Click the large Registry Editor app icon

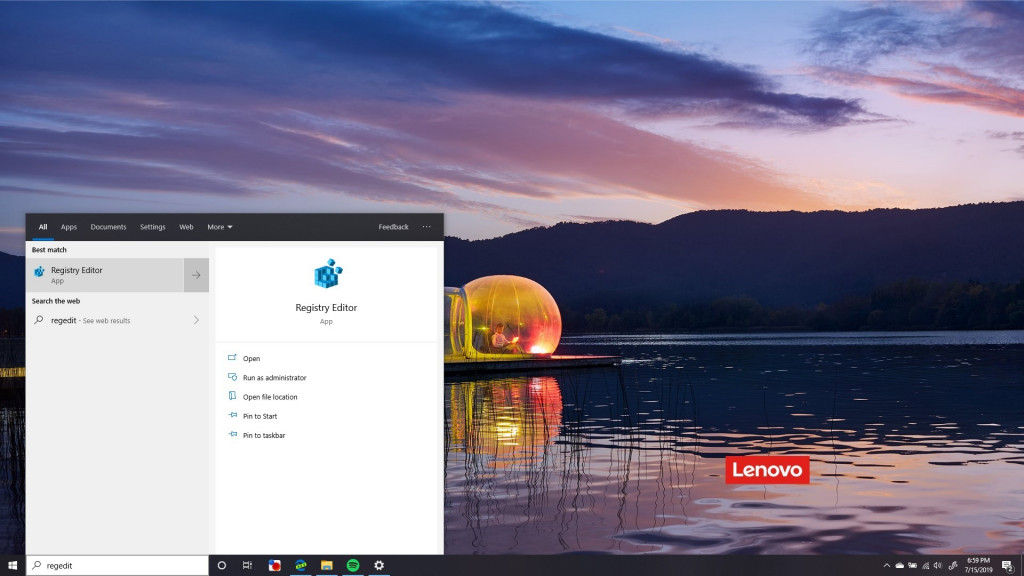(x=326, y=271)
